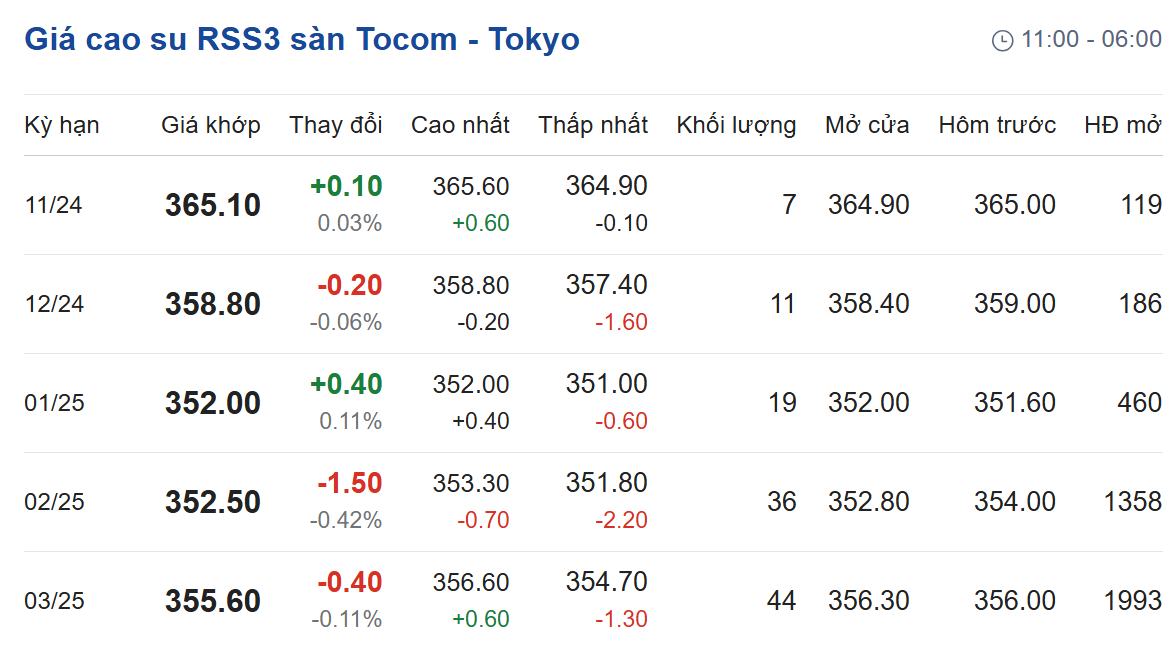The width and height of the screenshot is (1175, 649).
Task: Click the 11:00 - 06:00 trading hours text
Action: [1091, 39]
